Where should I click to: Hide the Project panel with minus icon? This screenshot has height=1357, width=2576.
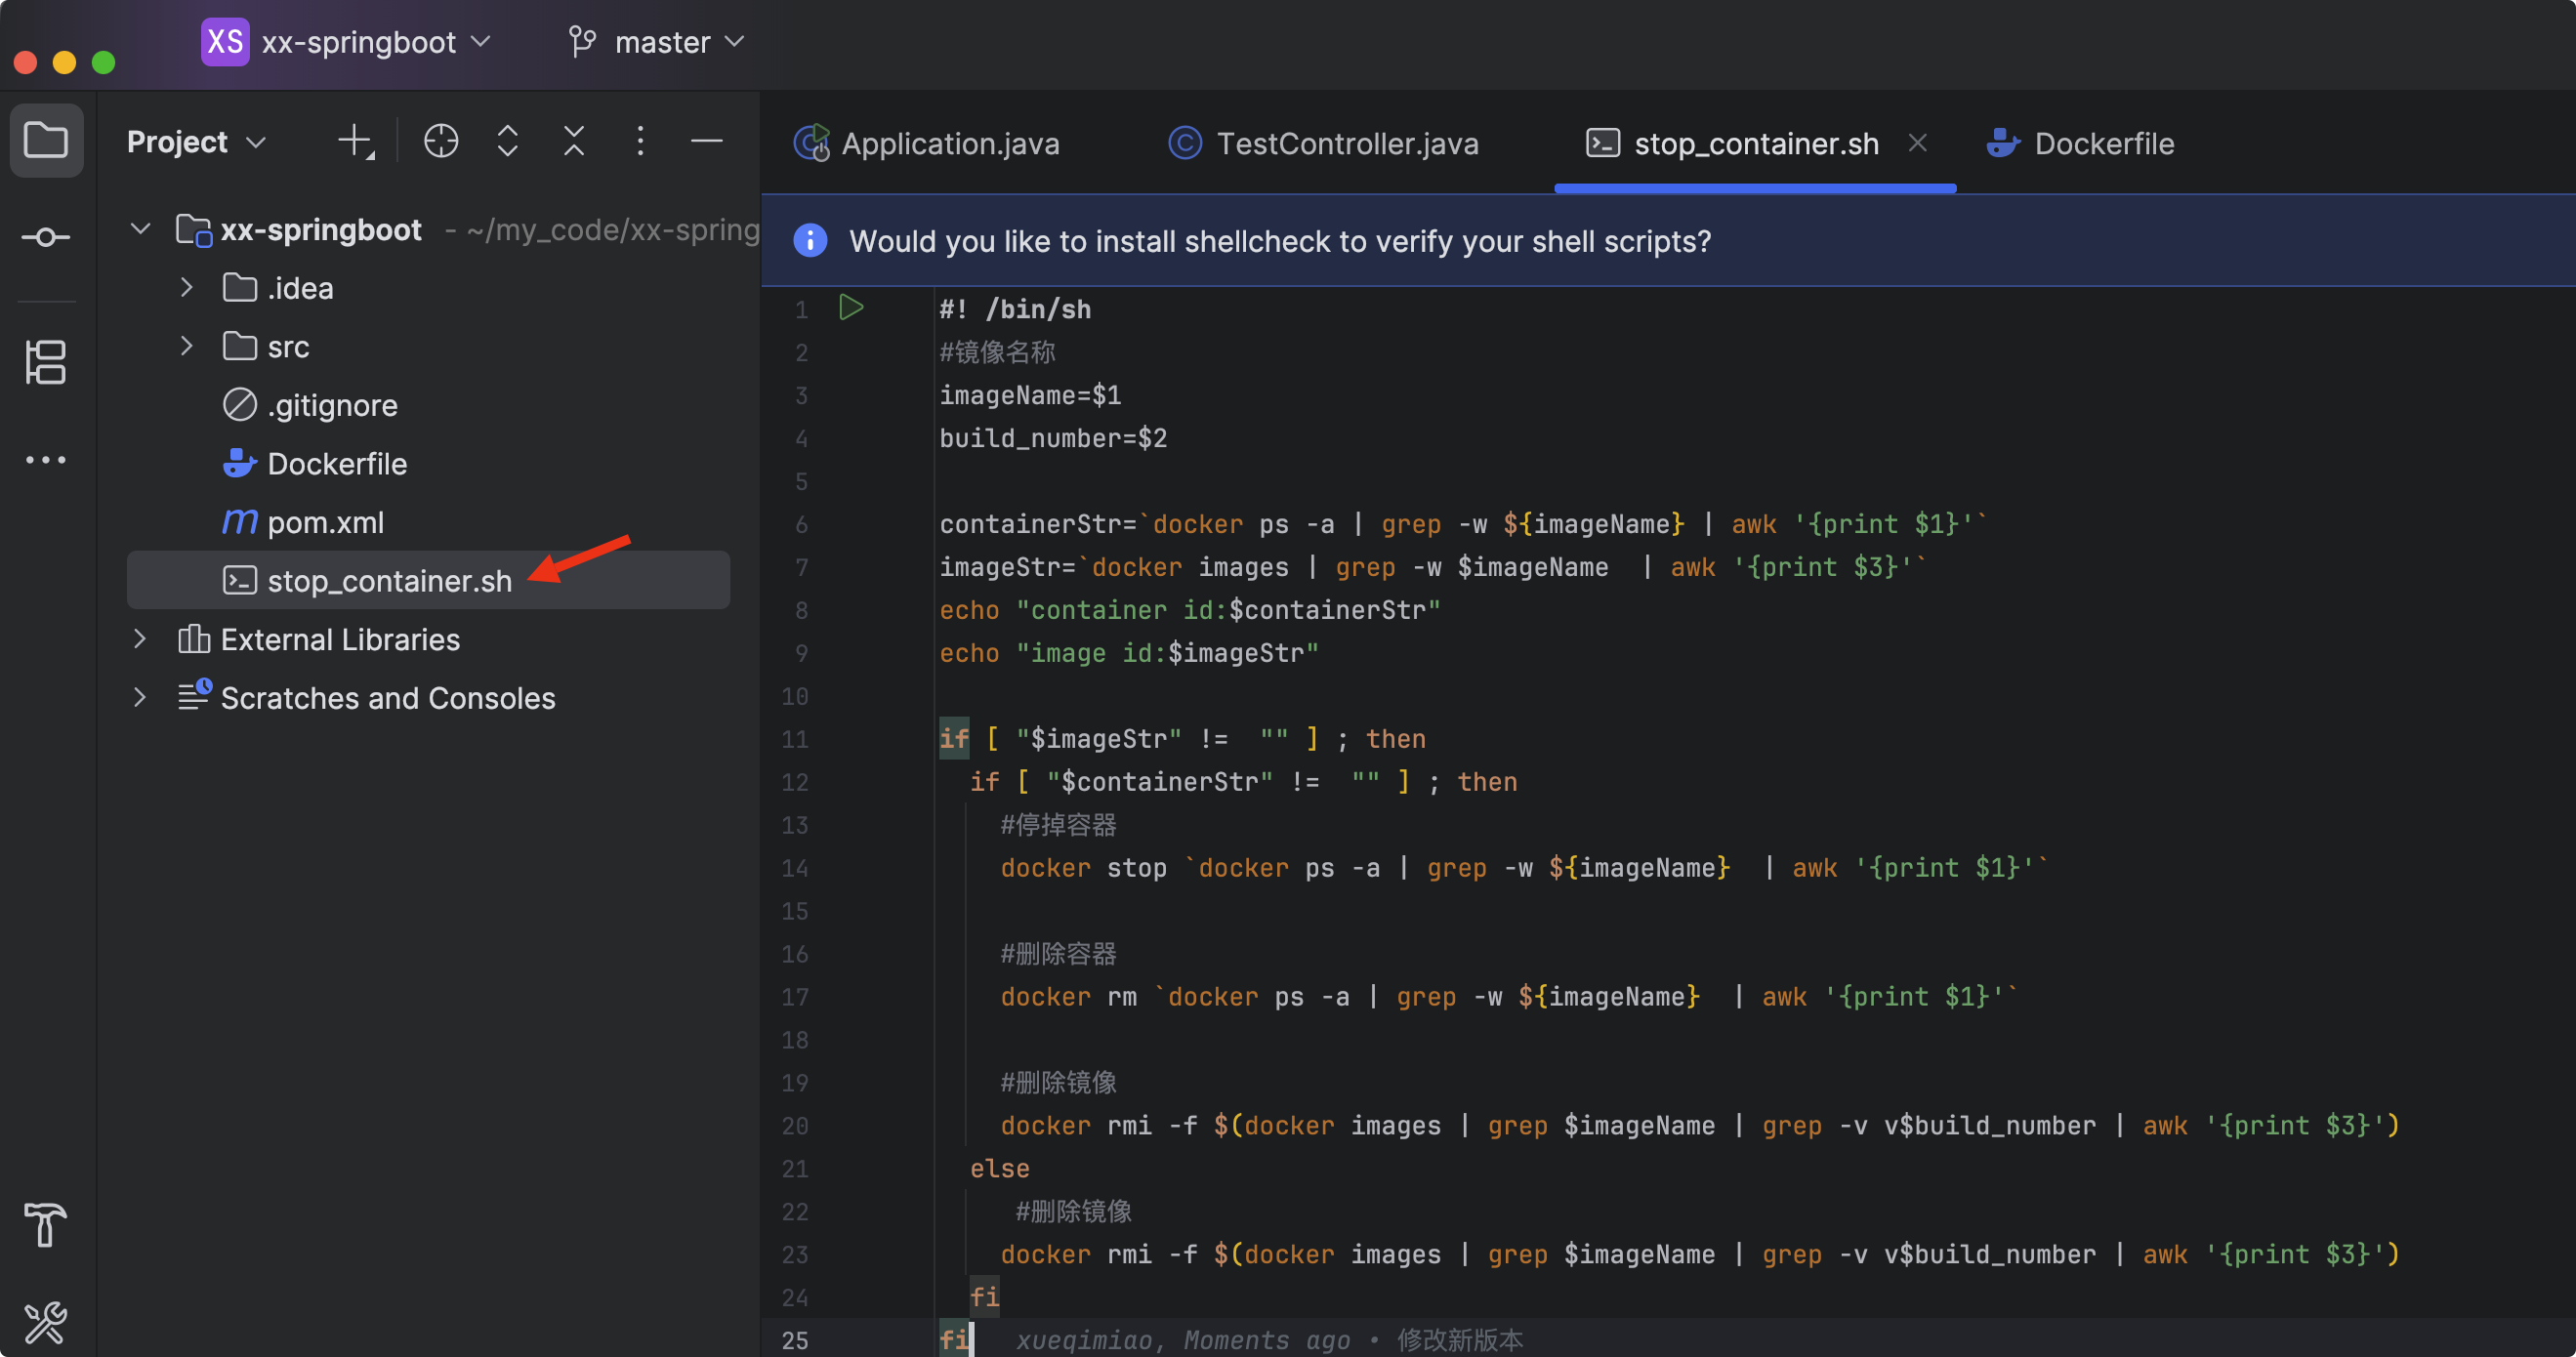pos(707,141)
